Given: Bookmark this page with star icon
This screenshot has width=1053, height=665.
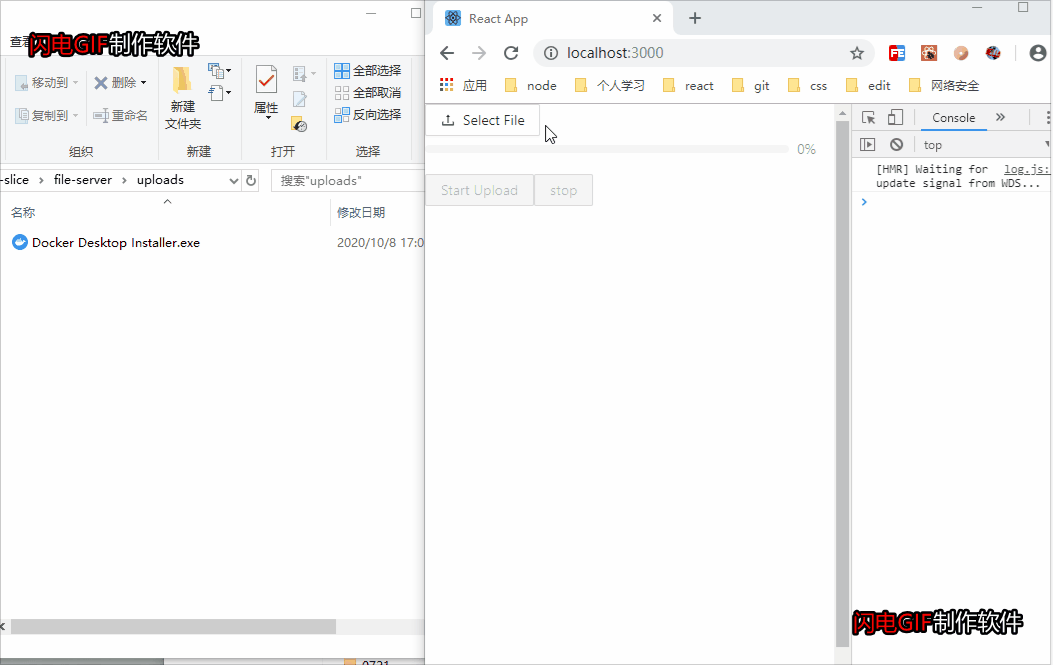Looking at the screenshot, I should (x=857, y=53).
